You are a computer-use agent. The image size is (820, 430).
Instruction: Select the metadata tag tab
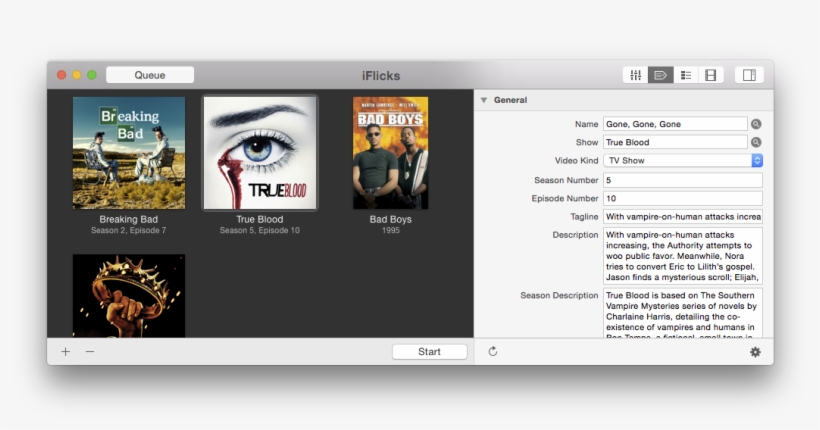click(x=660, y=75)
